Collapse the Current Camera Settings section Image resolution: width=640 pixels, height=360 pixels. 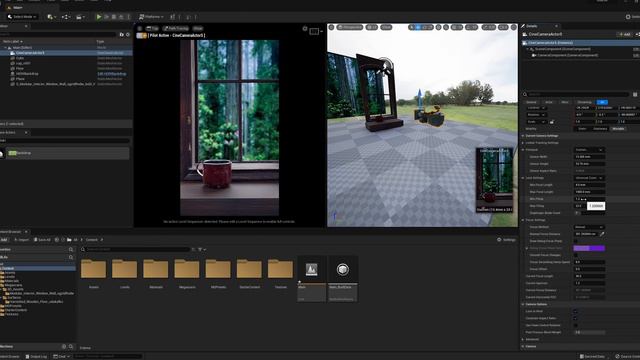523,136
